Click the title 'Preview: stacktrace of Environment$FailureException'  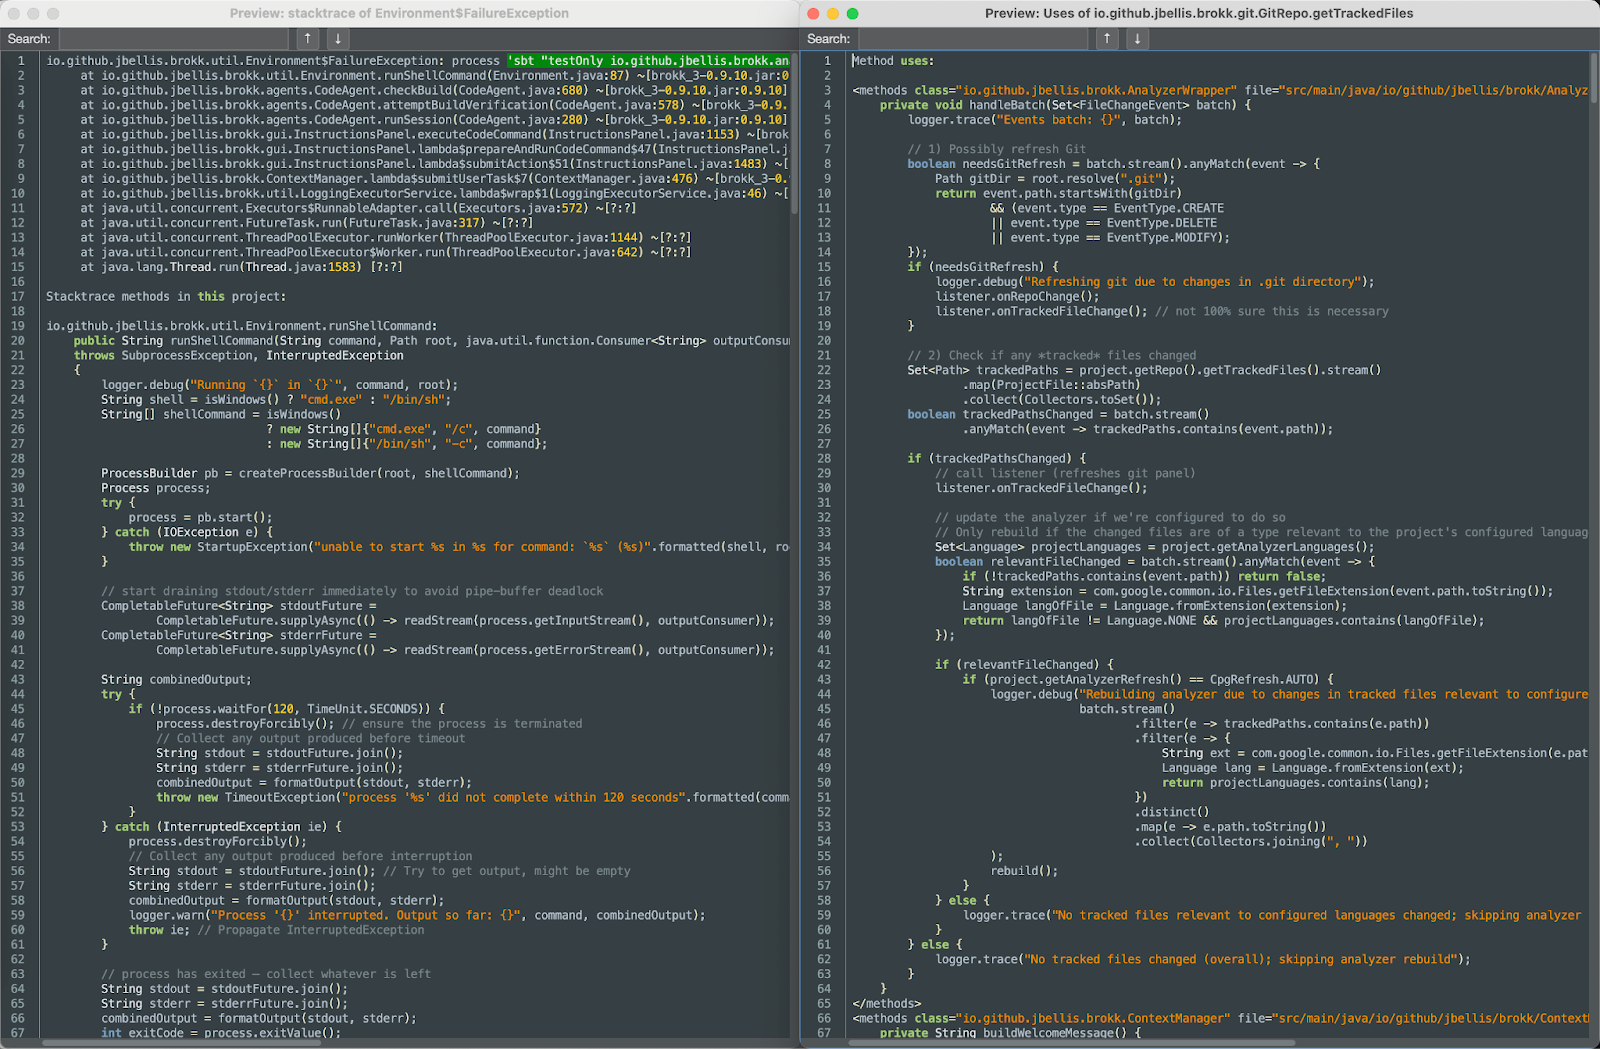399,13
